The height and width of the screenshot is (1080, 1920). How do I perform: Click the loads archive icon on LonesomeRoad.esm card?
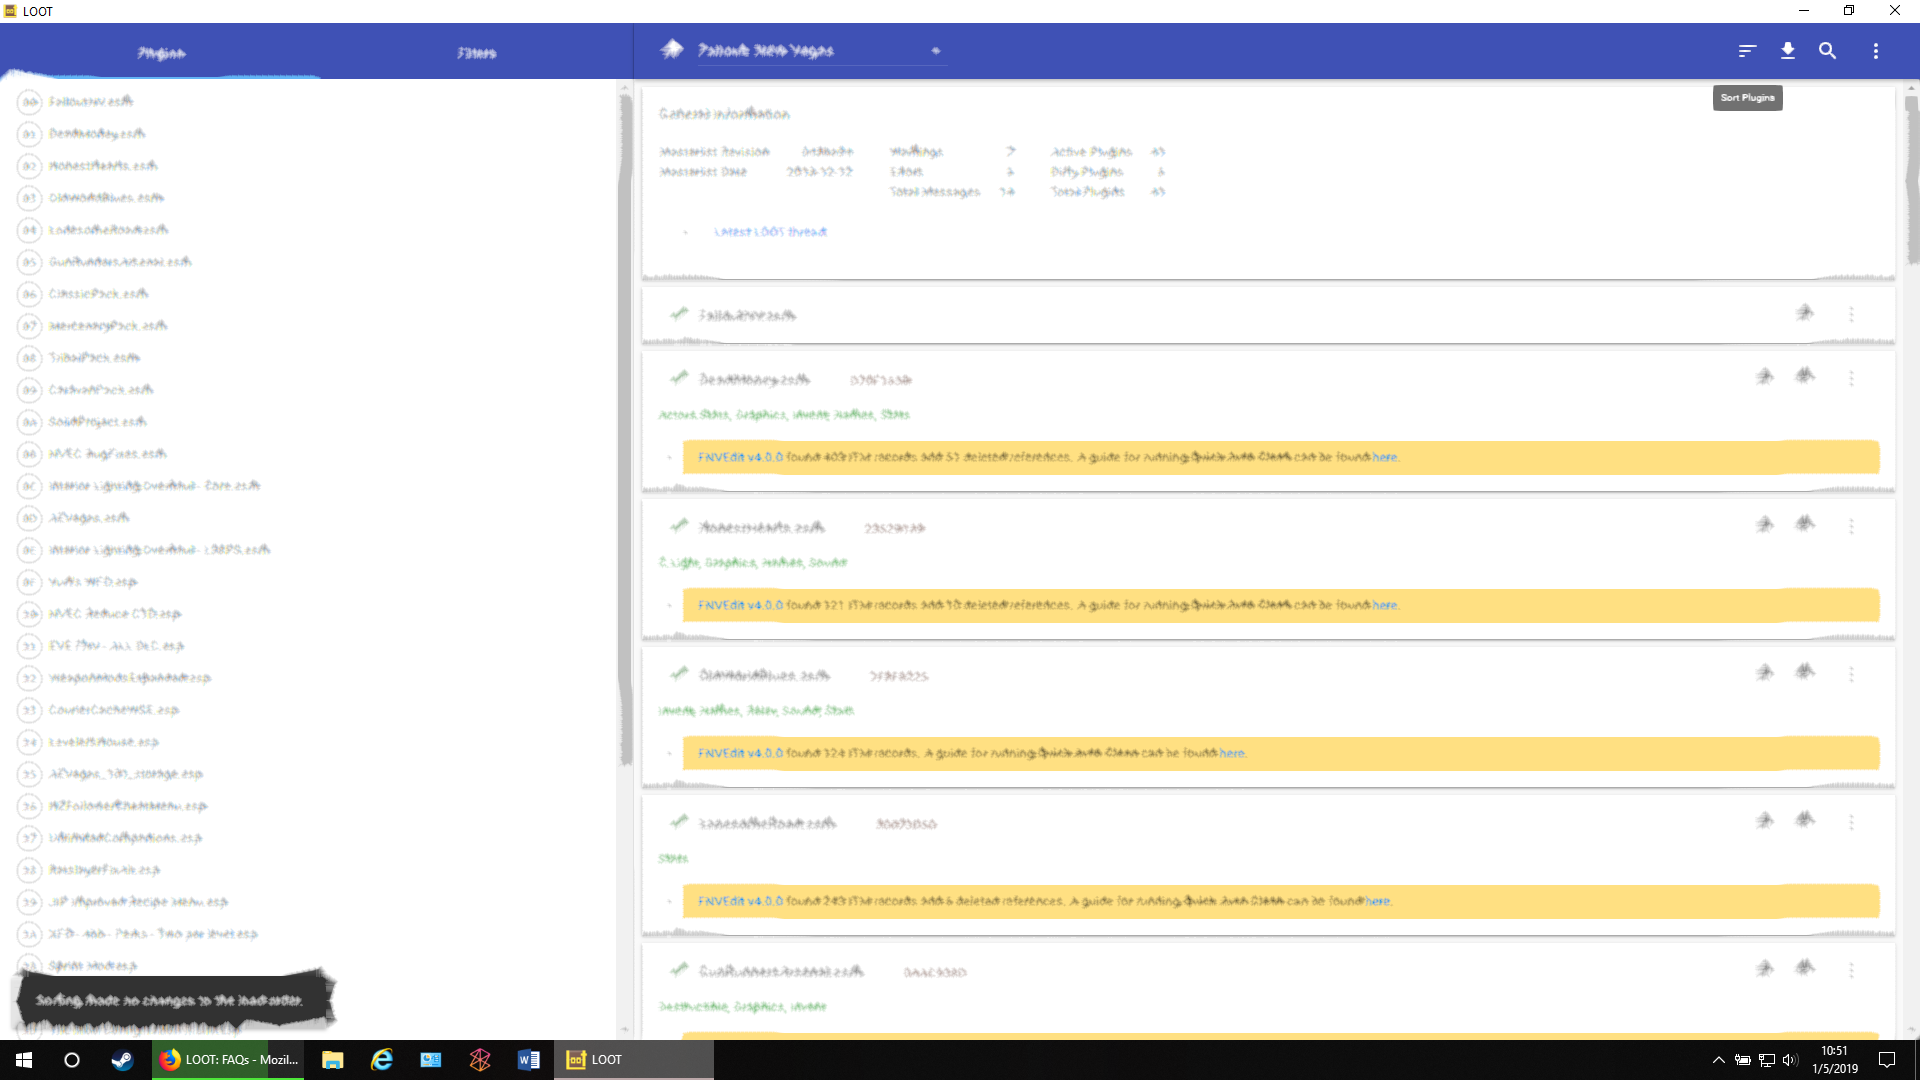tap(1805, 821)
